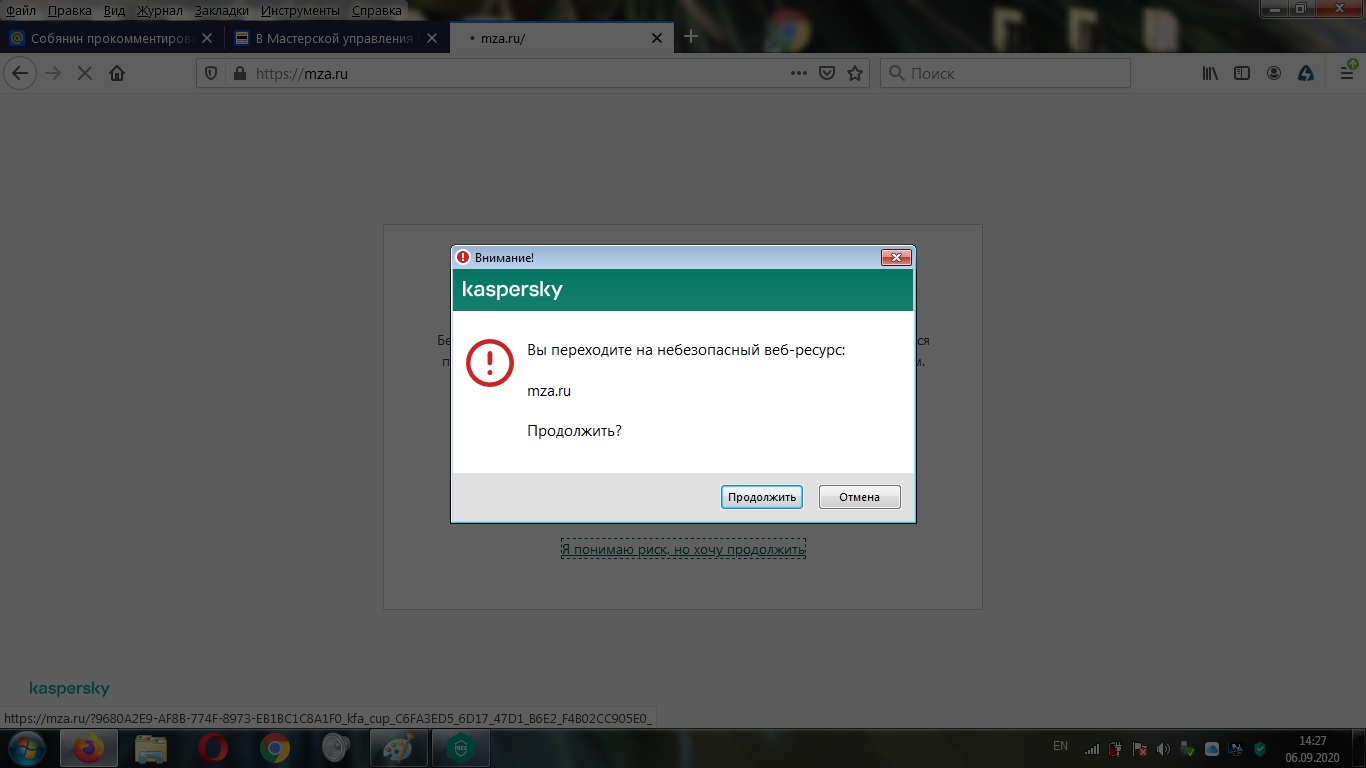Bookmark this page with the star icon
This screenshot has height=768, width=1366.
[x=855, y=73]
